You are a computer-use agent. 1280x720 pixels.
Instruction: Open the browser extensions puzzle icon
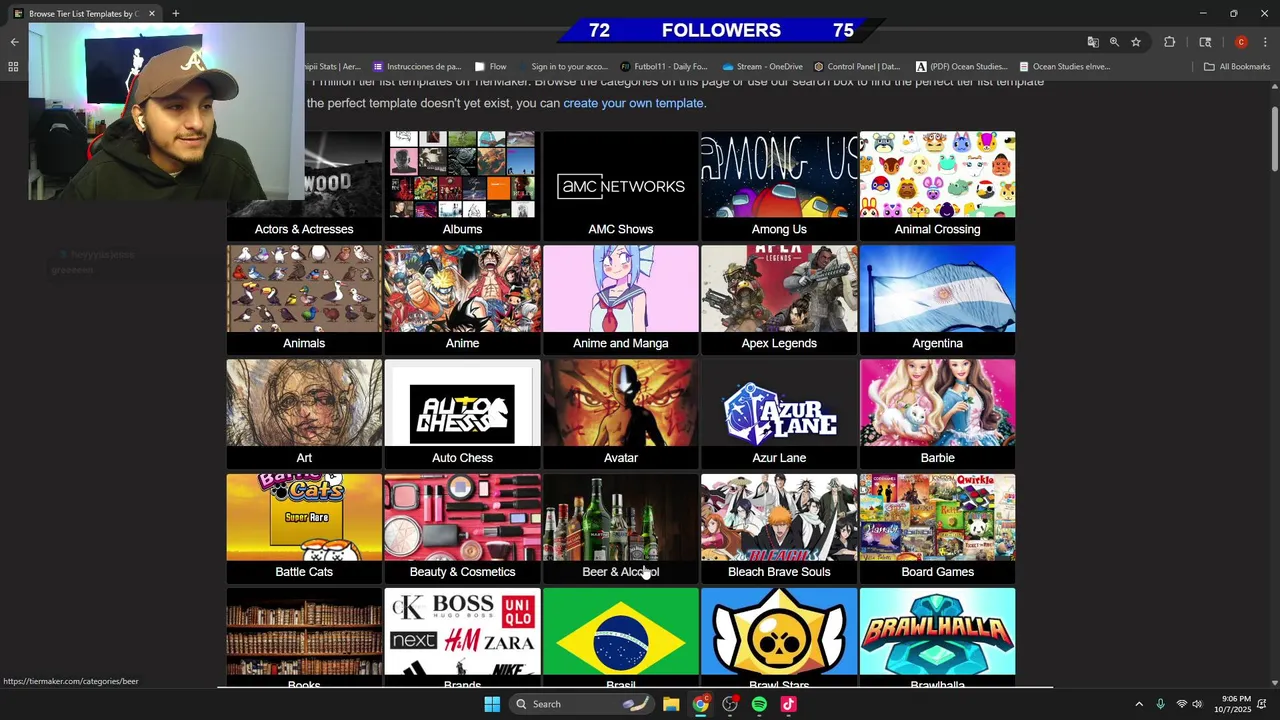pos(1169,42)
